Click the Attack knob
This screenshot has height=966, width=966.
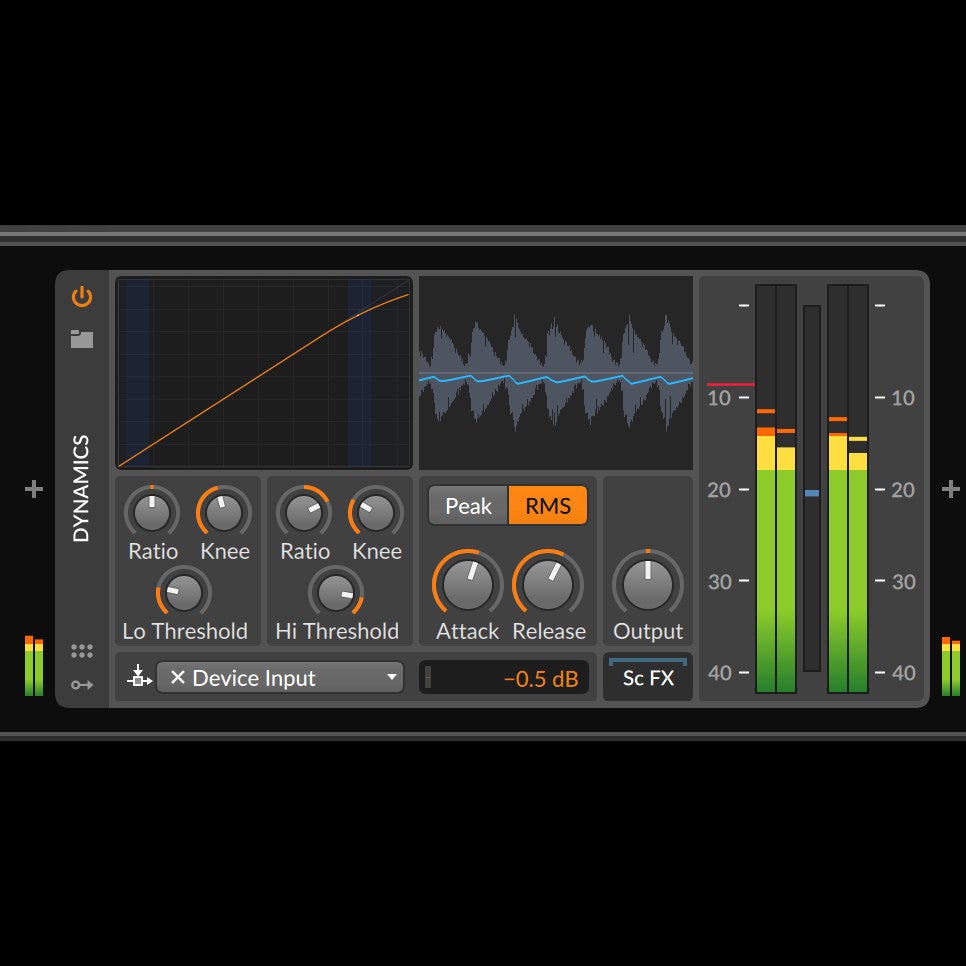click(x=468, y=584)
